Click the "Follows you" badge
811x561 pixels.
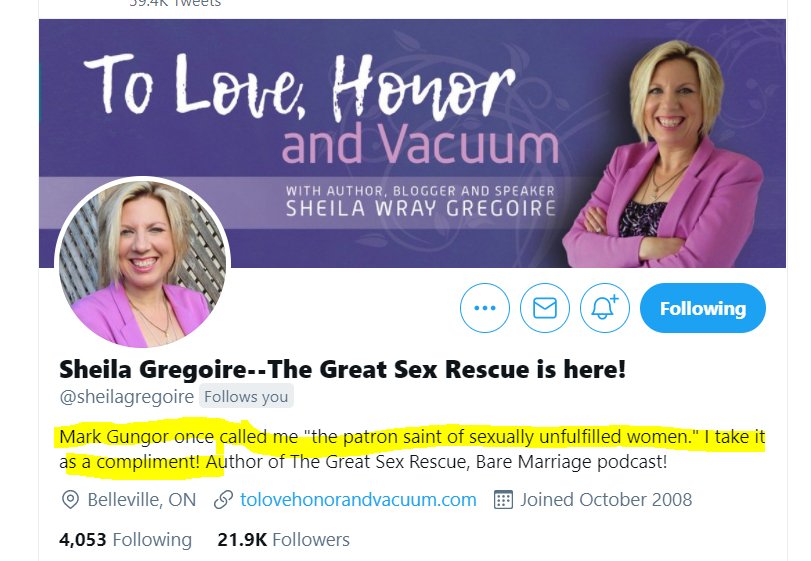(x=245, y=397)
